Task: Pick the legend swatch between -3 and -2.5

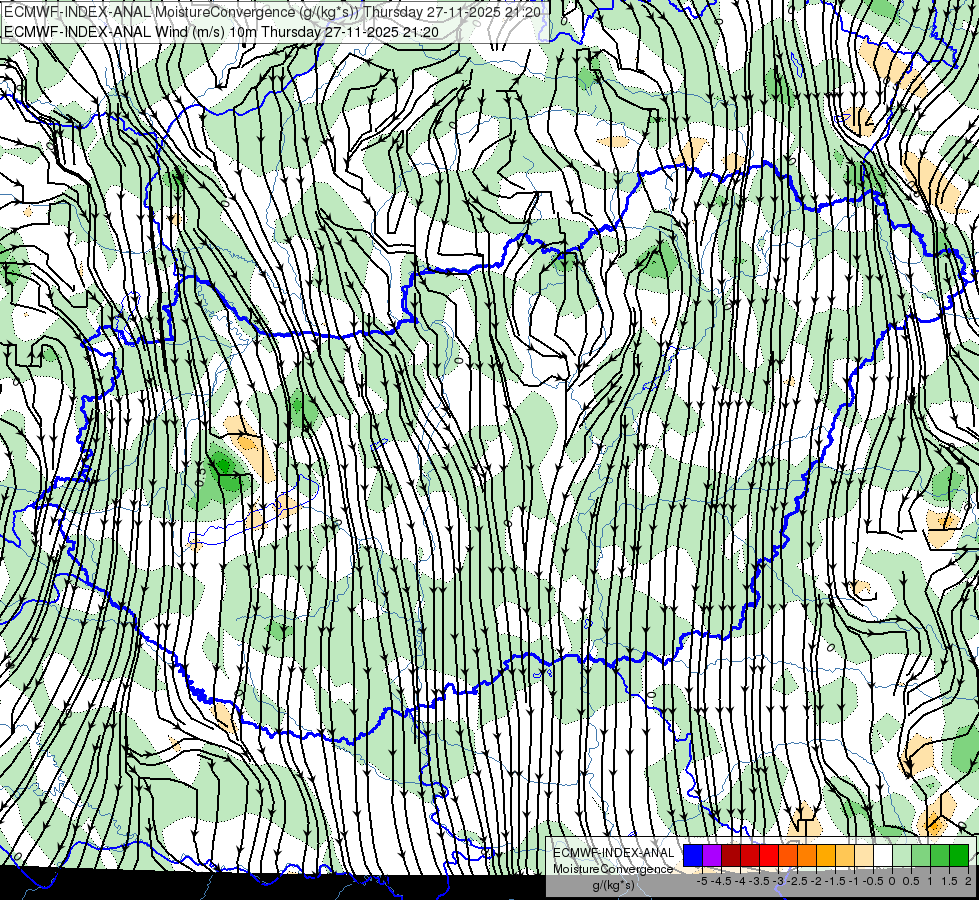Action: (788, 856)
